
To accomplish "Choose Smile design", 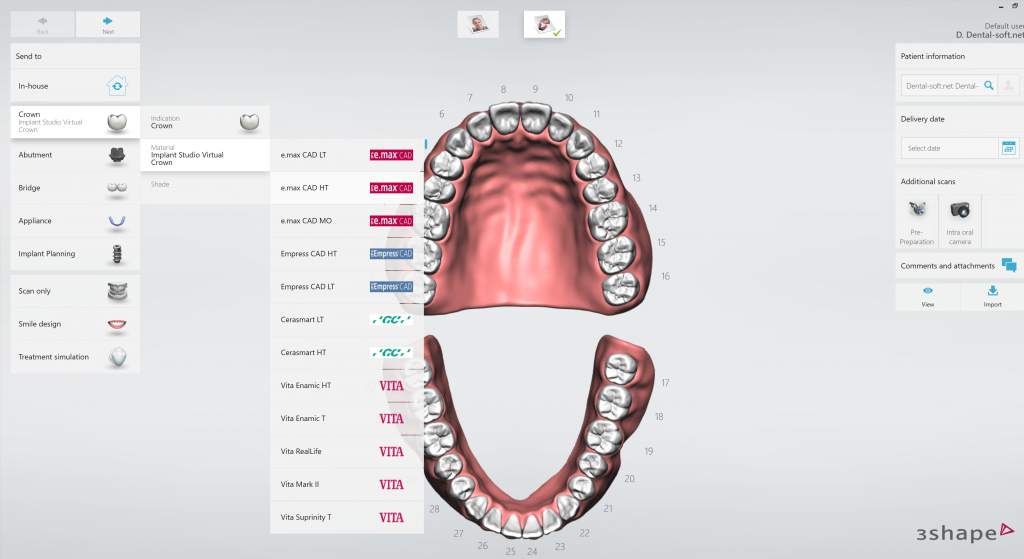I will pyautogui.click(x=75, y=324).
